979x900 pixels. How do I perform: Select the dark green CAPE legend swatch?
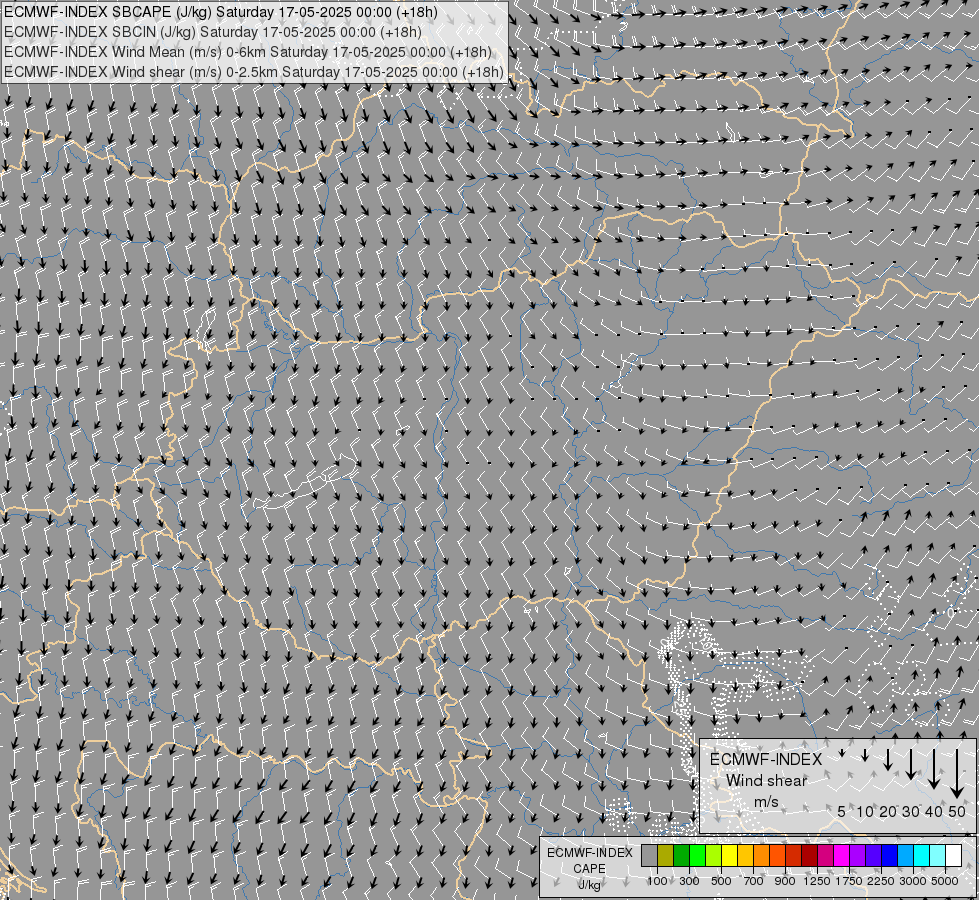pos(682,855)
